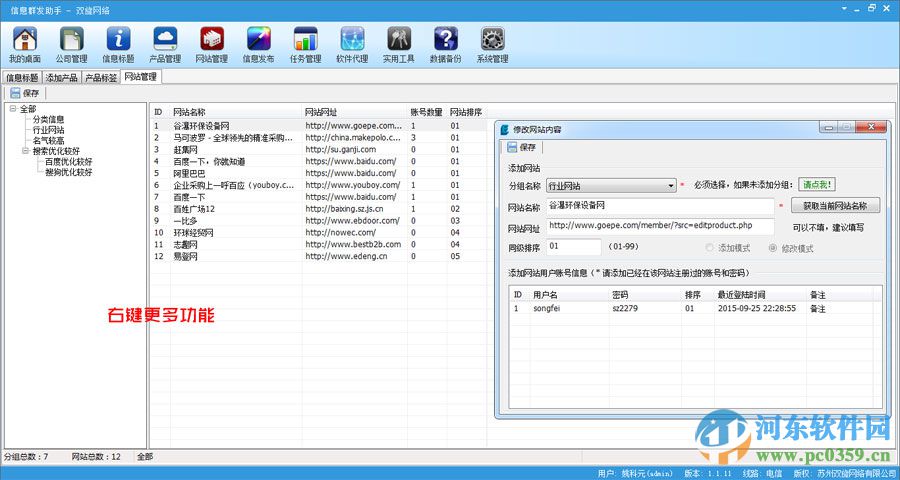Click main toolbar 保存 disk icon
Viewport: 900px width, 480px height.
(x=15, y=93)
